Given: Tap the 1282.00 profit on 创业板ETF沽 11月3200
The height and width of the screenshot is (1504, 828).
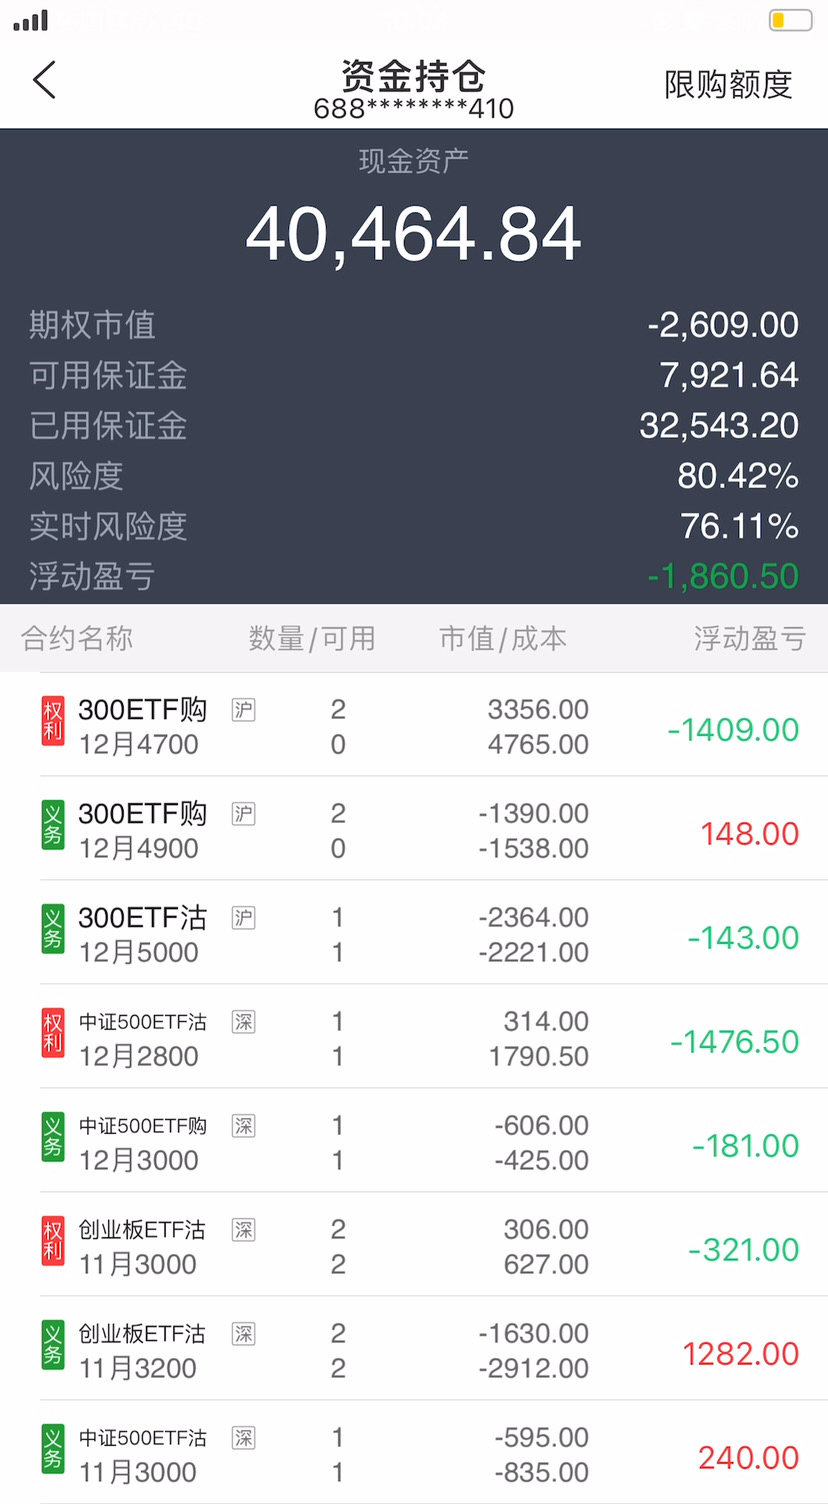Looking at the screenshot, I should coord(740,1354).
